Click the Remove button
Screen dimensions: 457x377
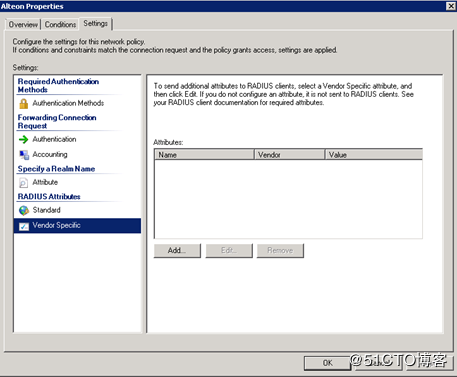(x=280, y=251)
